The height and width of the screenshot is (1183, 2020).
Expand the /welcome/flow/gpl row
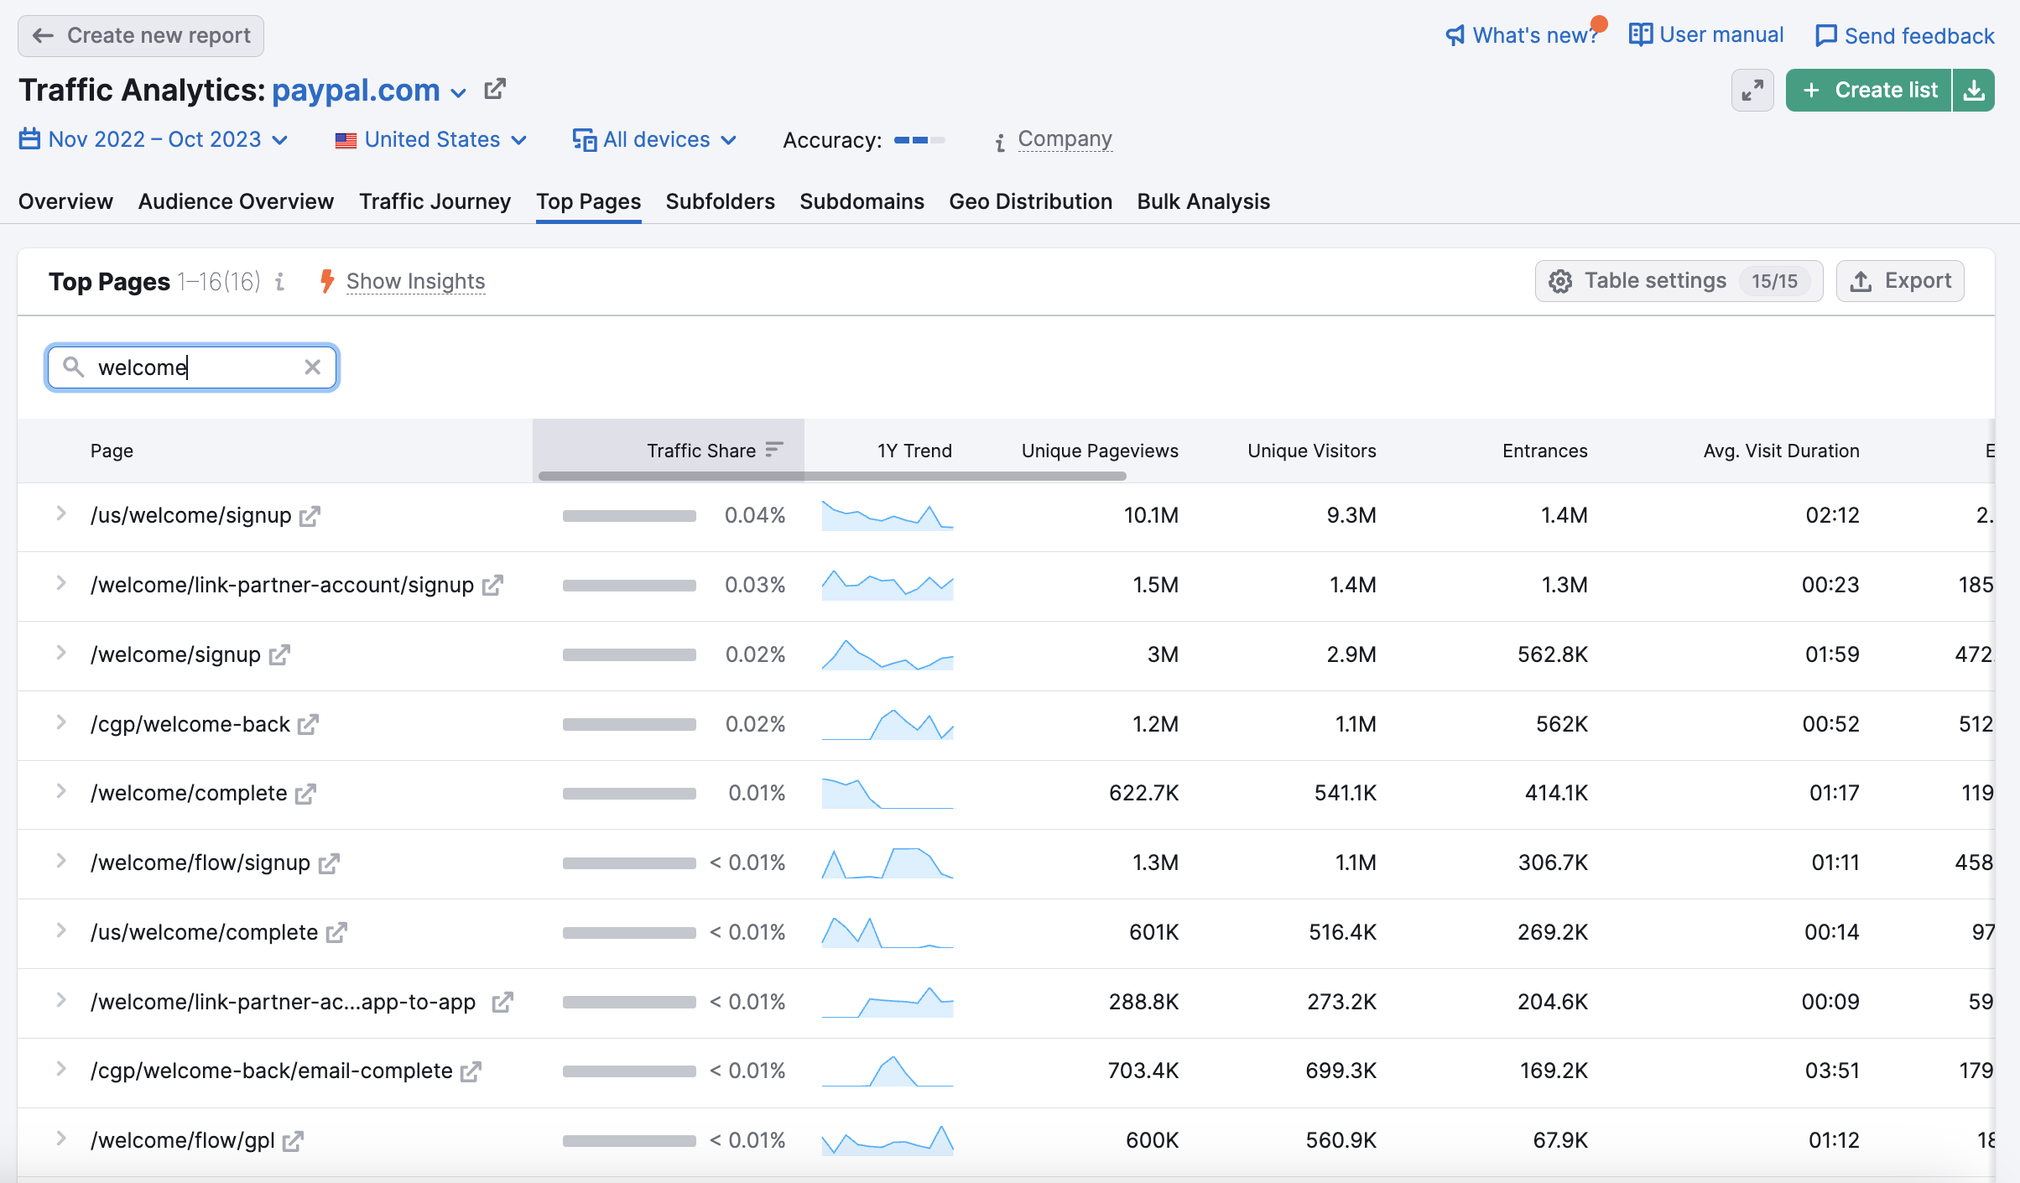pyautogui.click(x=61, y=1138)
